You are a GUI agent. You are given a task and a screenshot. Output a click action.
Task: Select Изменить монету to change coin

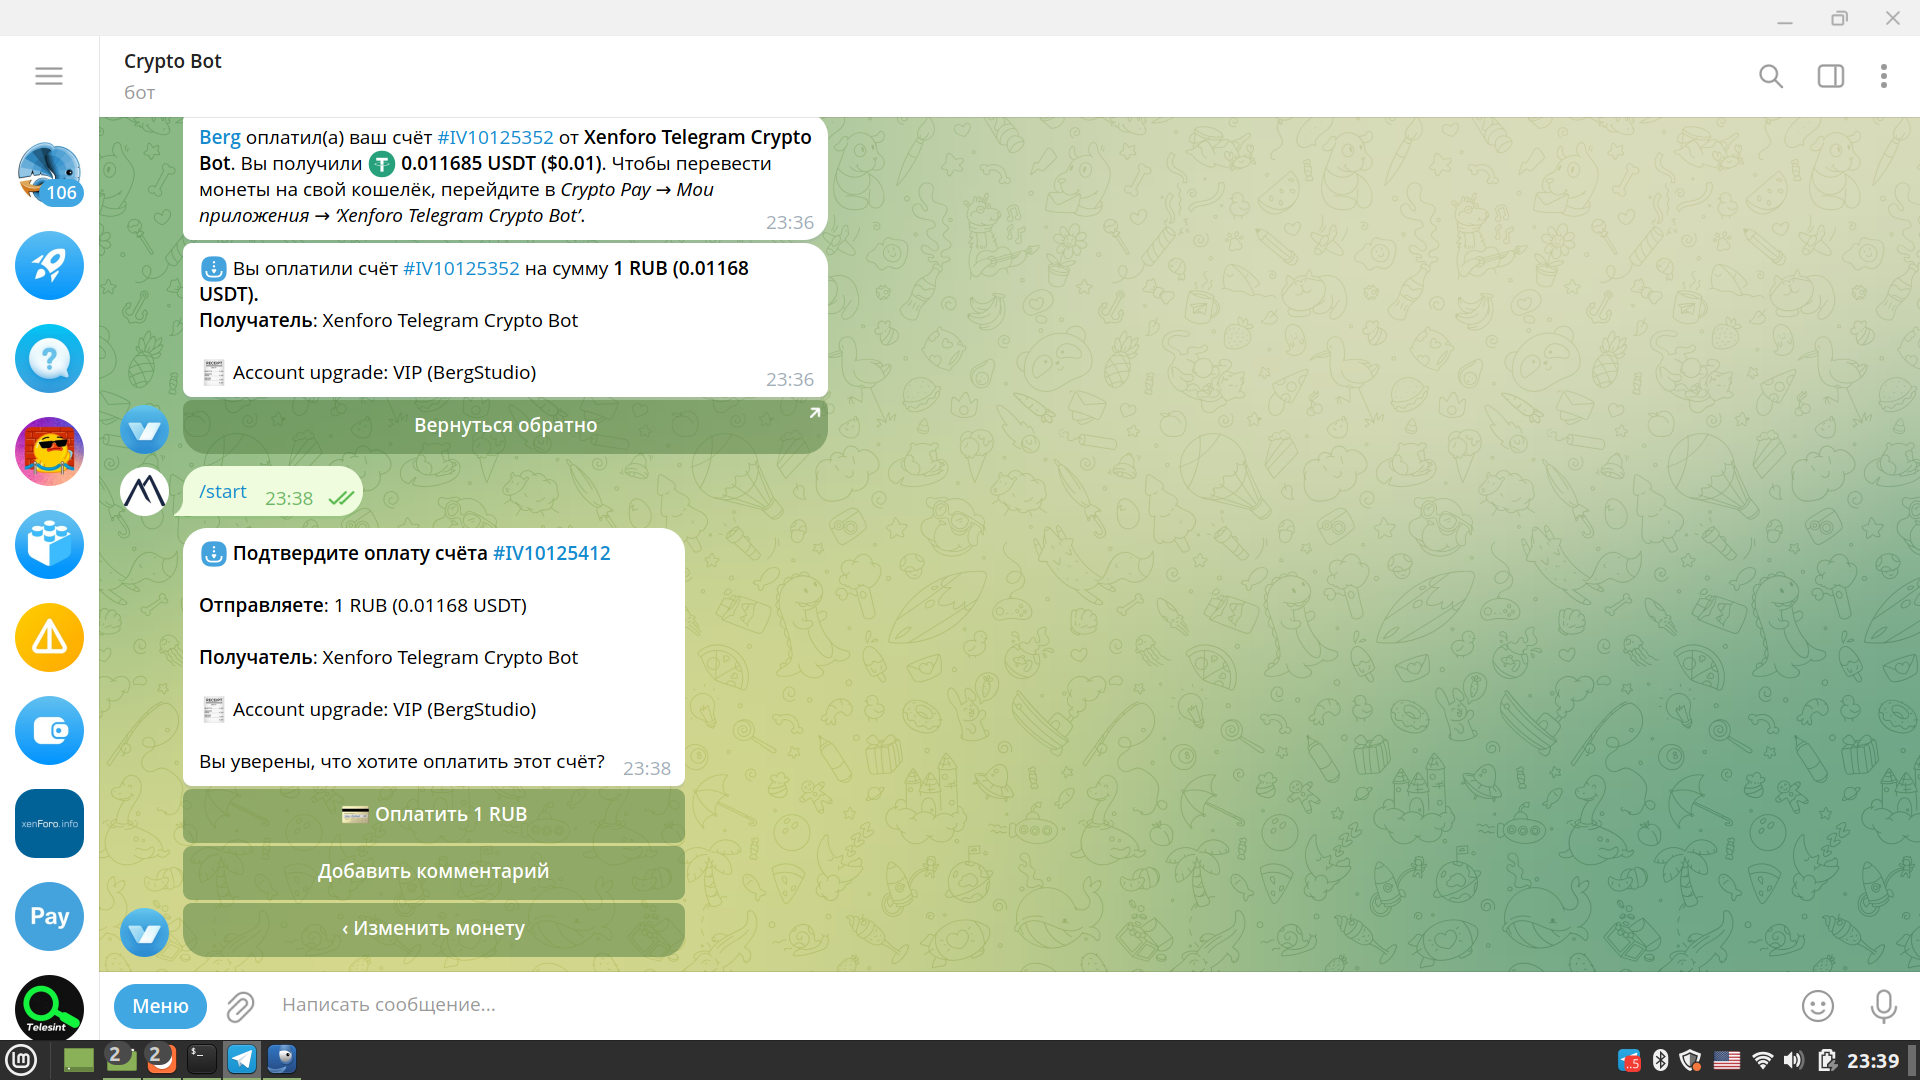point(433,928)
